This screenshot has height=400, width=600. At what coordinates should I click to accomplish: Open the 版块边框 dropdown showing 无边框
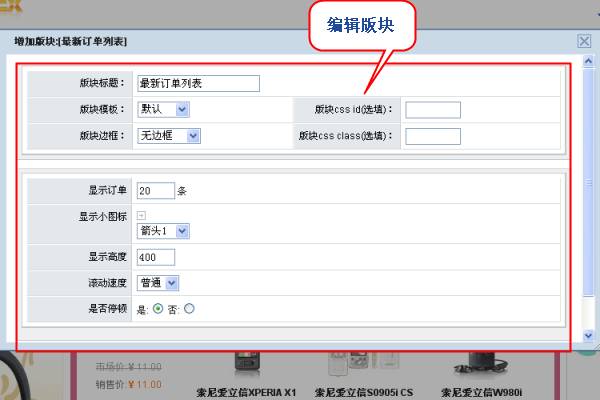coord(169,136)
